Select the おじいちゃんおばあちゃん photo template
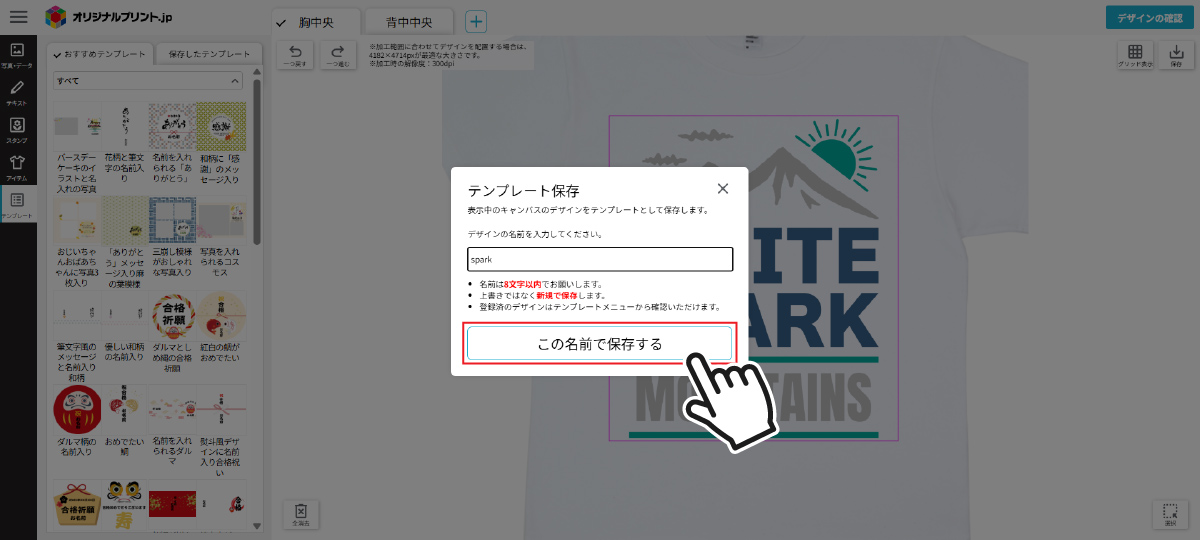Screen dimensions: 1200x540 pos(77,243)
